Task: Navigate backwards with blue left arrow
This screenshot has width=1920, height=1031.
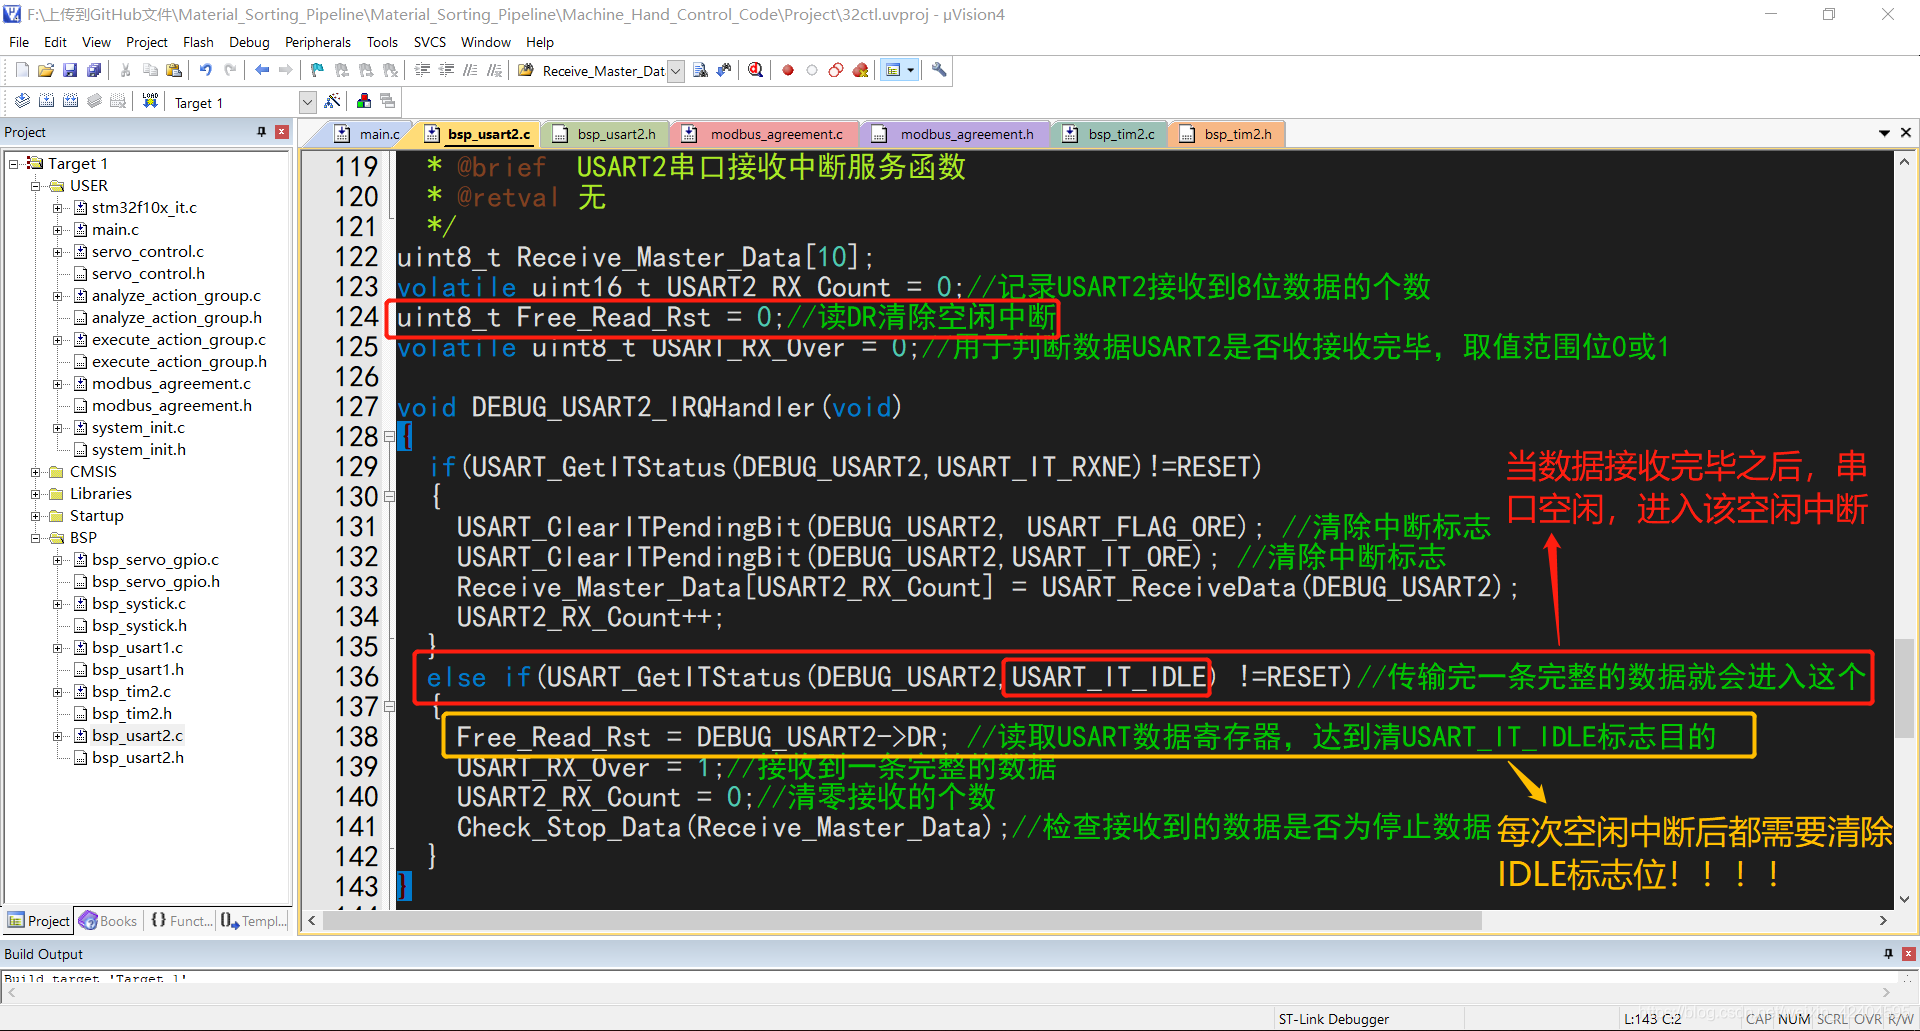Action: click(262, 70)
